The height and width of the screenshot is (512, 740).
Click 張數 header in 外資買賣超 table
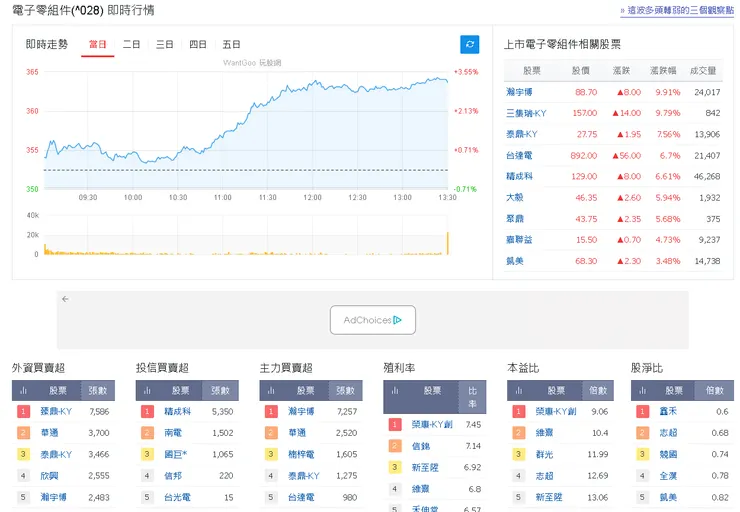98,391
